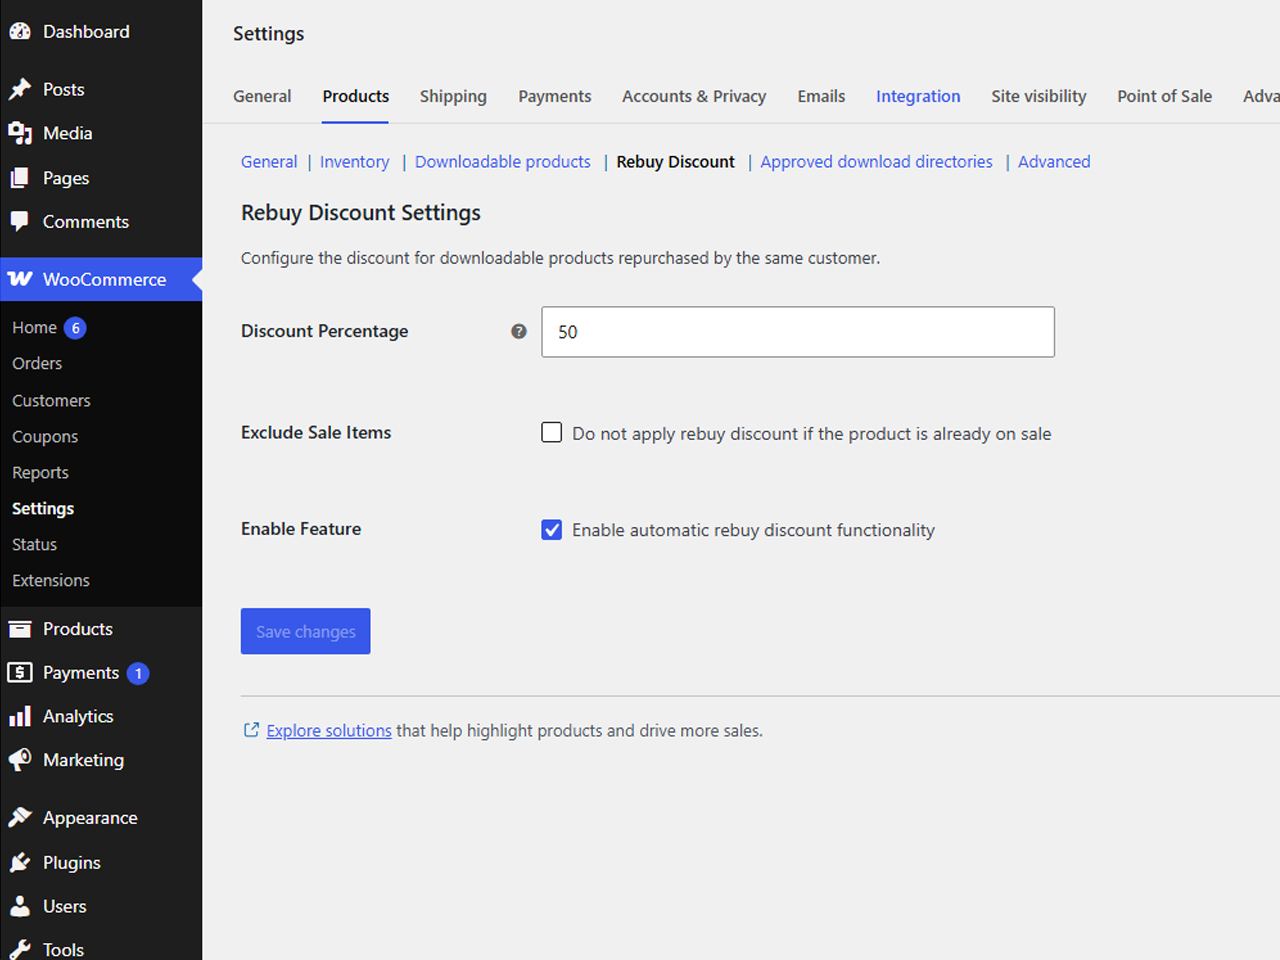Open Reports in WooCommerce submenu
This screenshot has width=1280, height=960.
(x=40, y=473)
